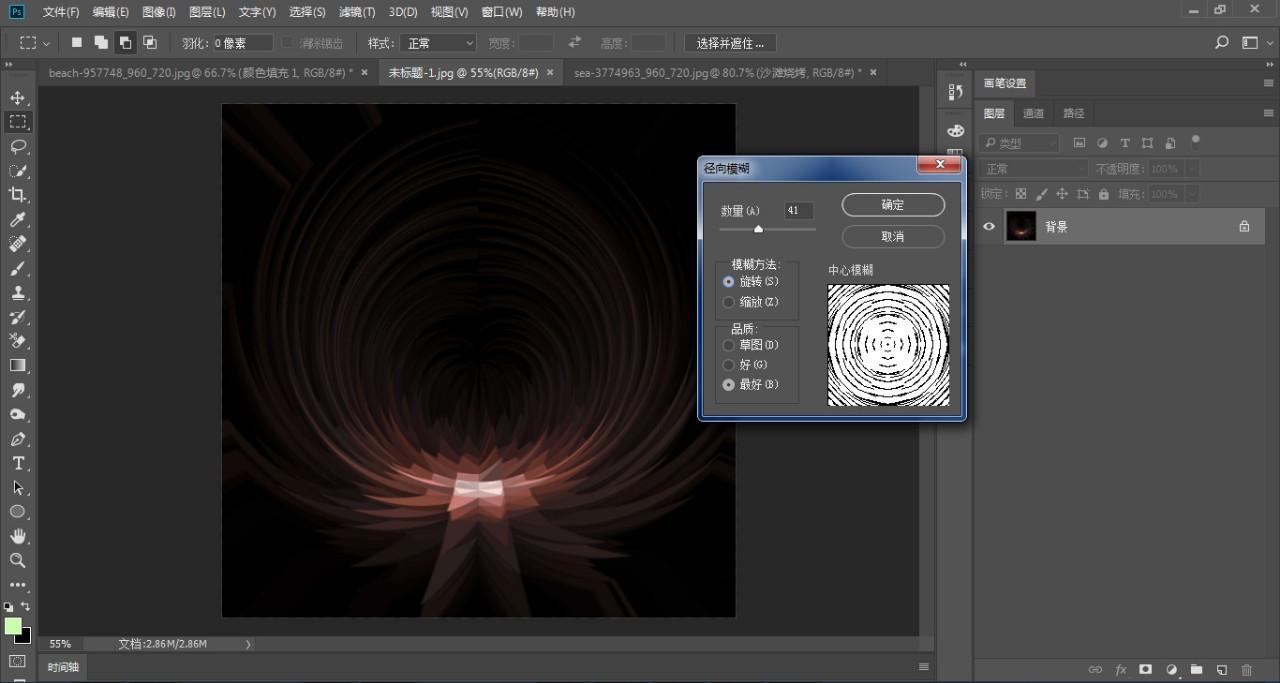Select the Move tool

[17, 98]
